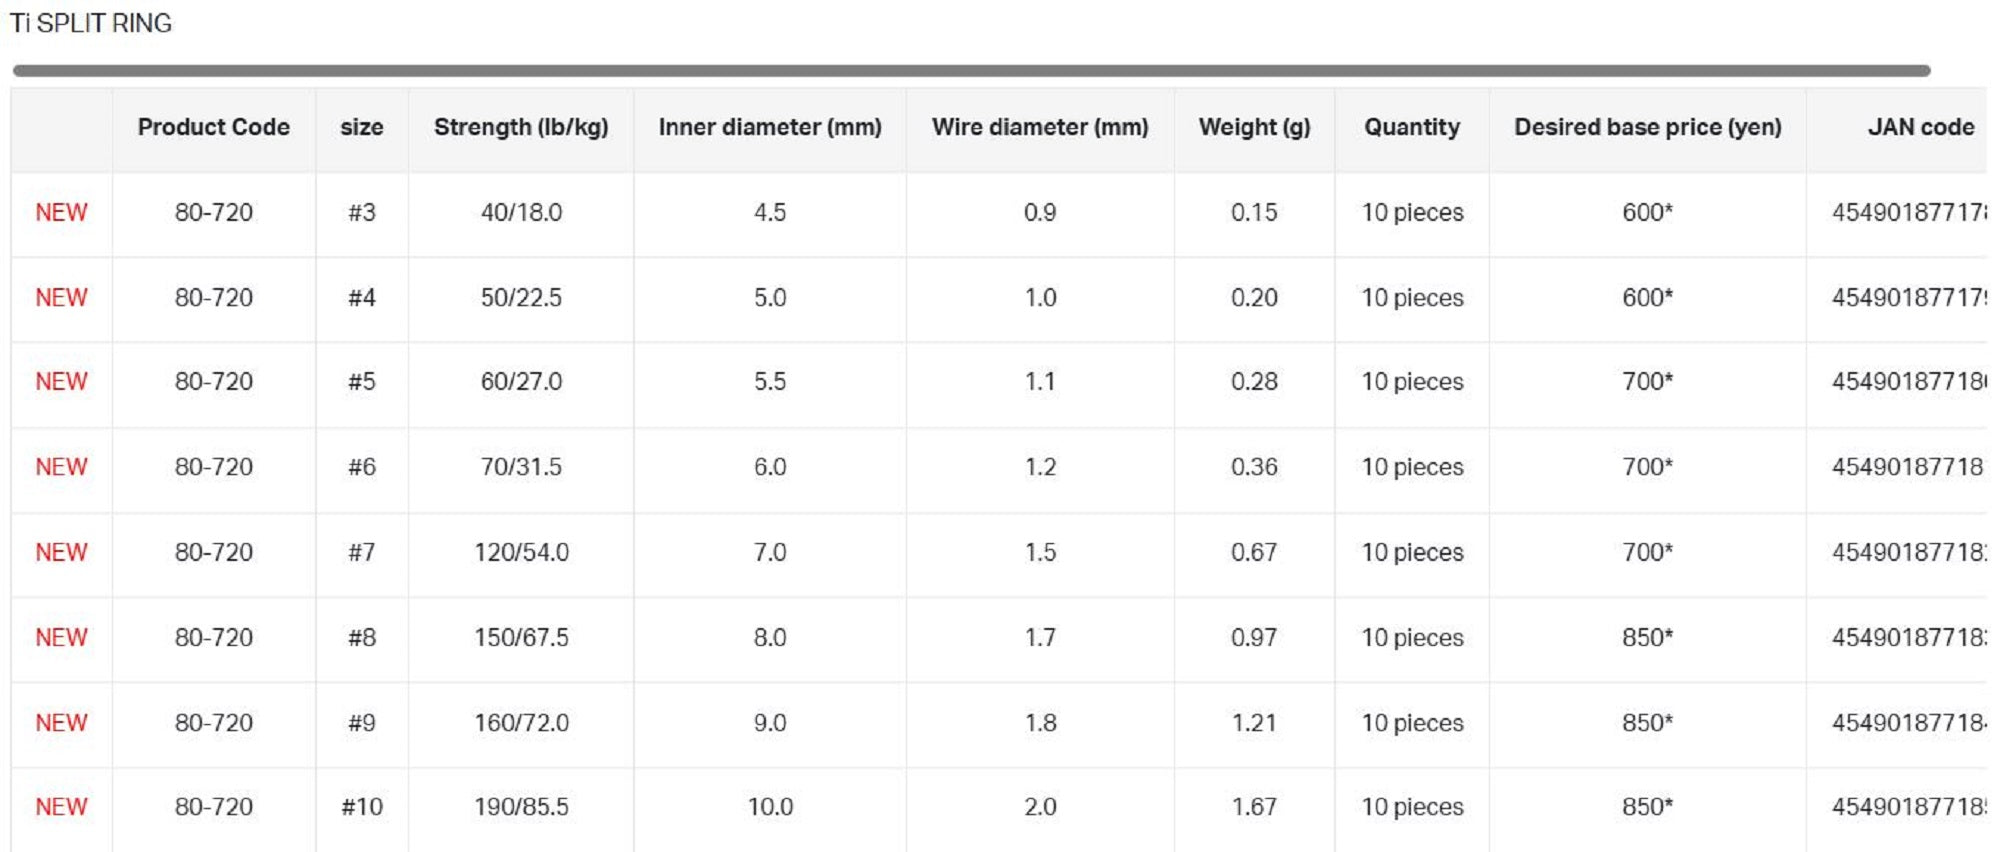Click the horizontal scrollbar above the table
Viewport: 2000px width, 852px height.
pos(970,71)
